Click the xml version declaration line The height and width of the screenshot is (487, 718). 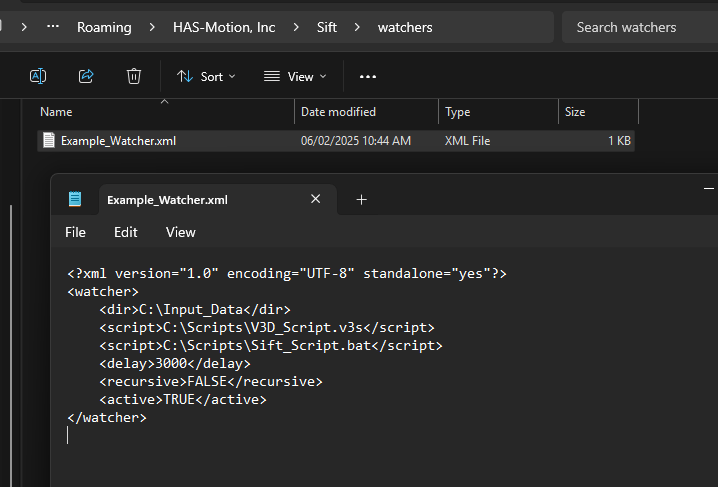(x=287, y=274)
